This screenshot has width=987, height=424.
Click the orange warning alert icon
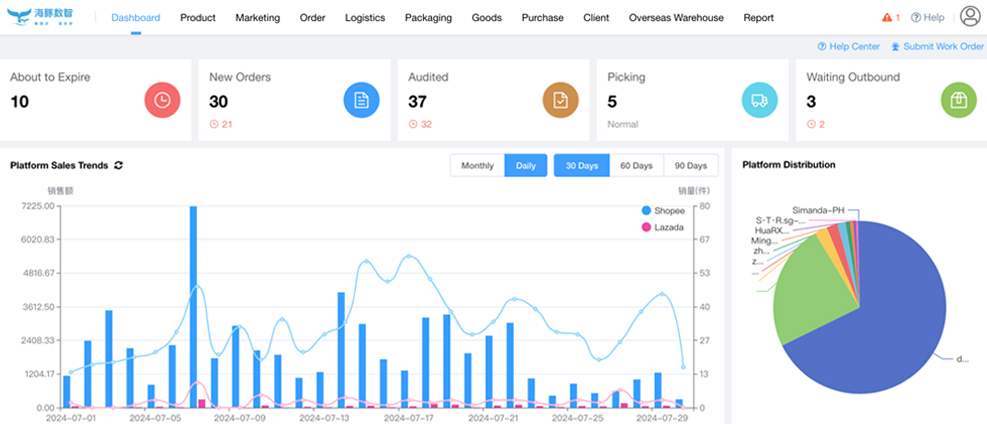[886, 18]
